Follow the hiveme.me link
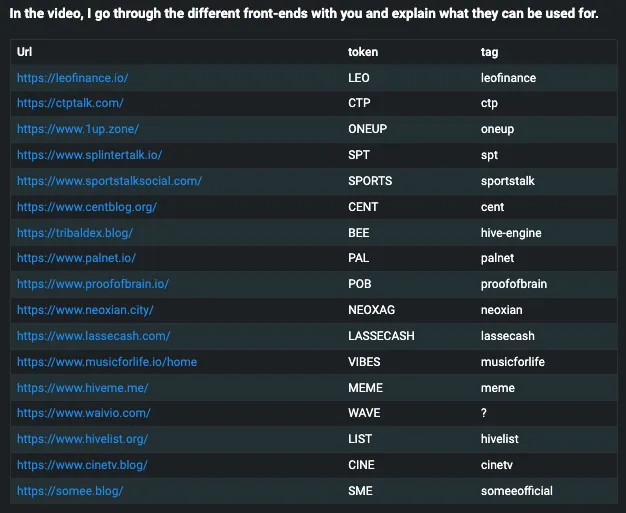626x513 pixels. pos(82,388)
